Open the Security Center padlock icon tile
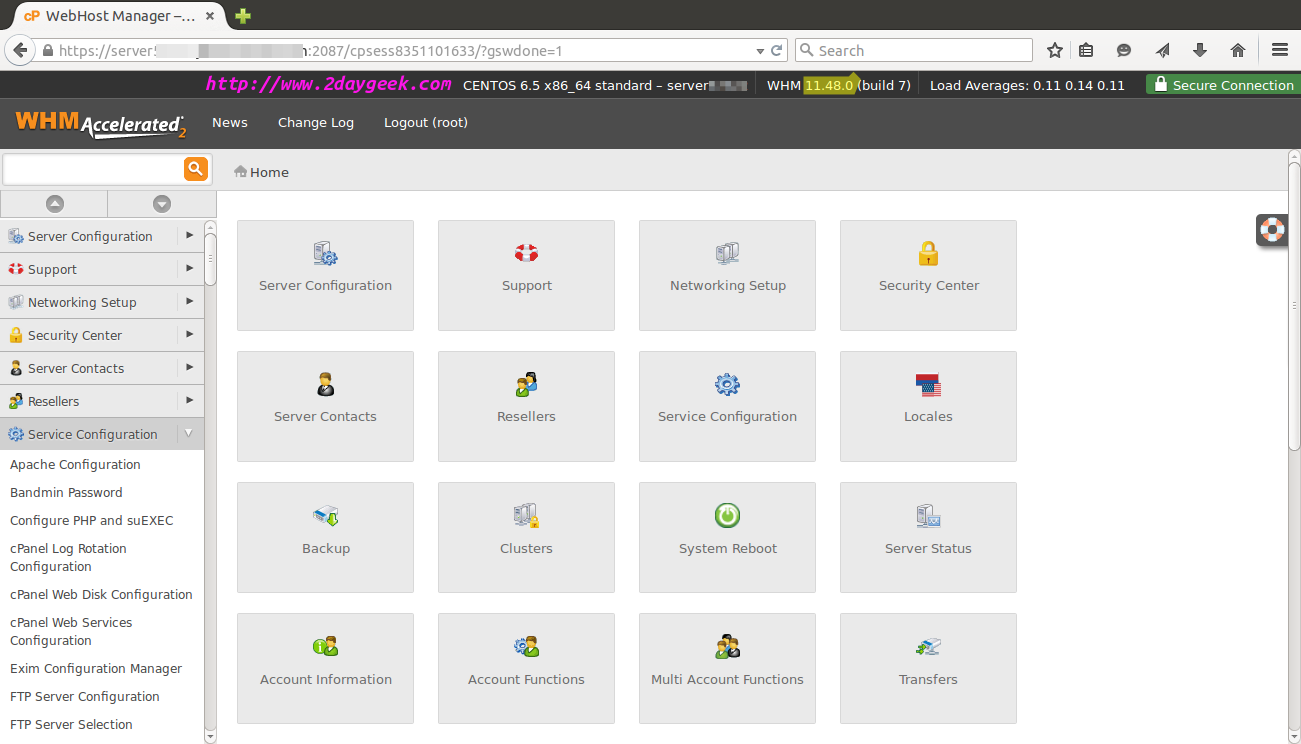The height and width of the screenshot is (744, 1301). (x=928, y=254)
